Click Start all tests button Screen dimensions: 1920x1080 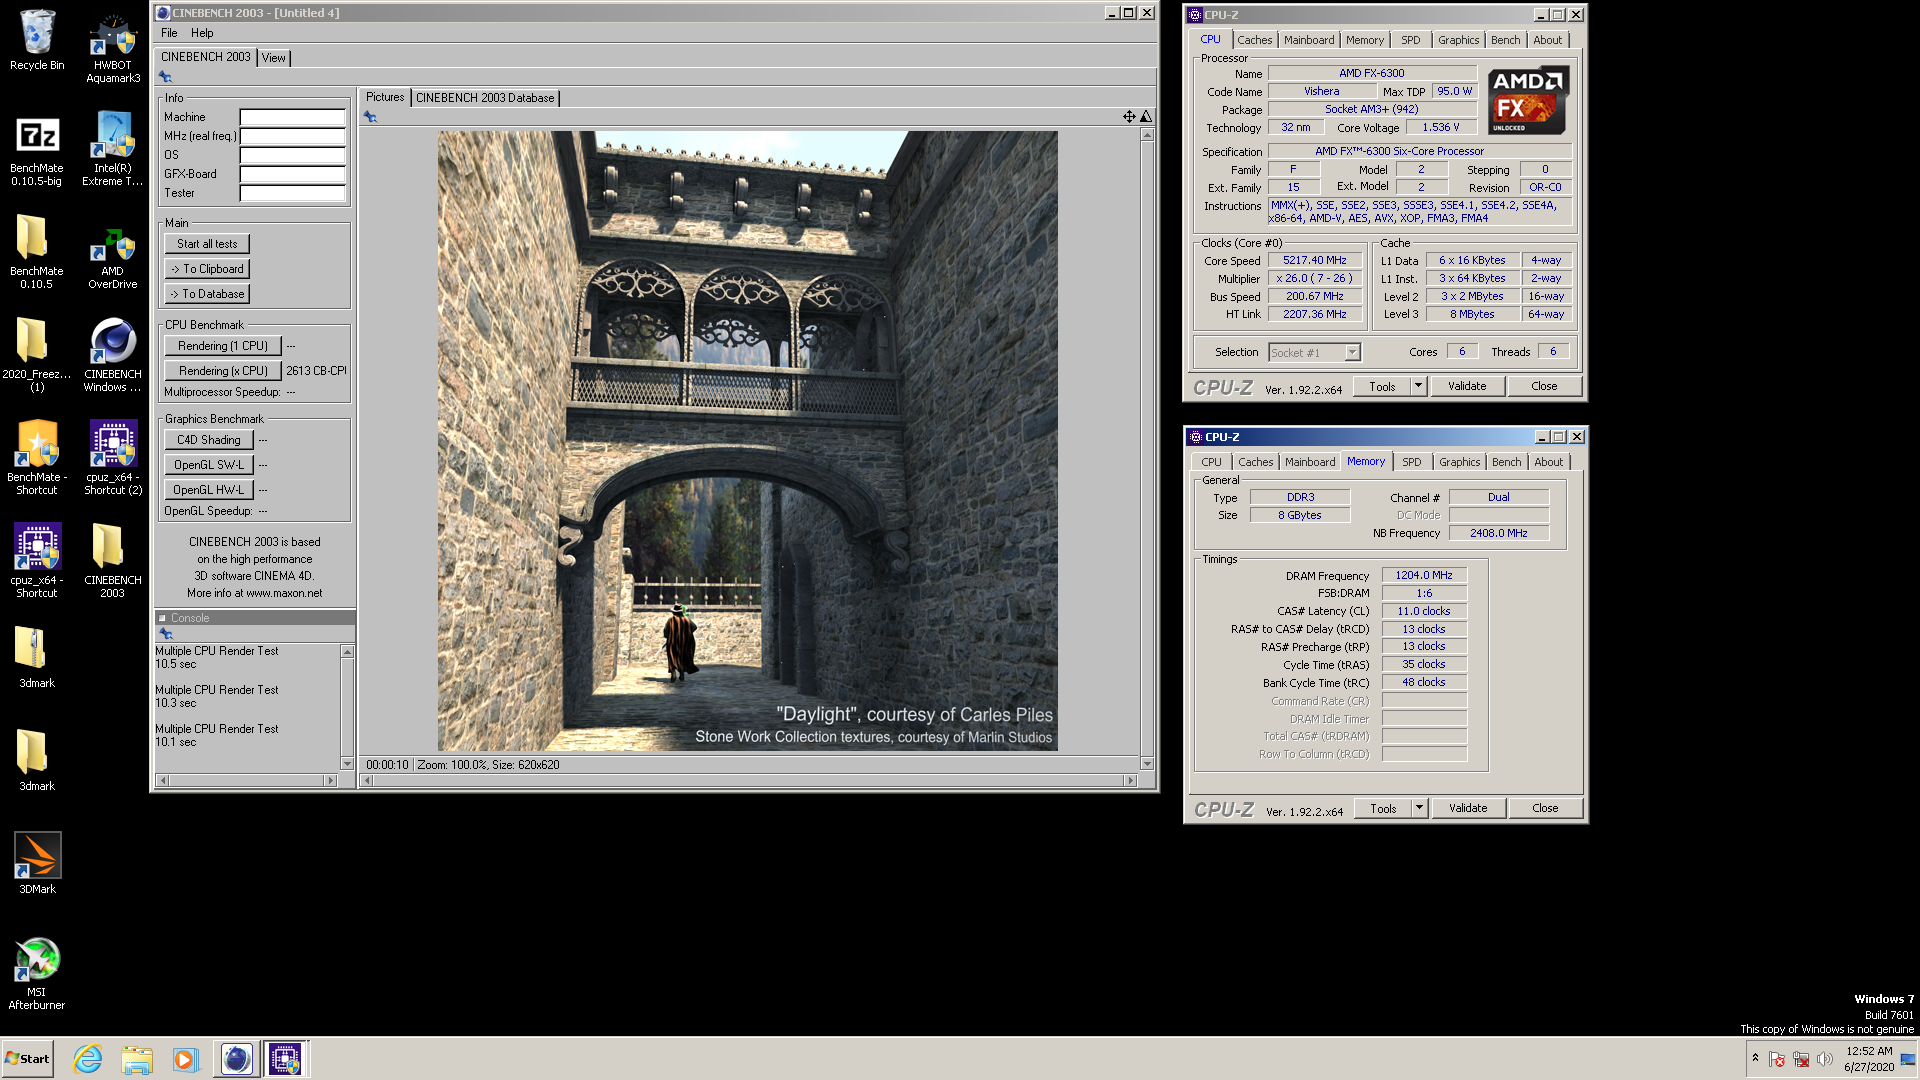point(207,244)
